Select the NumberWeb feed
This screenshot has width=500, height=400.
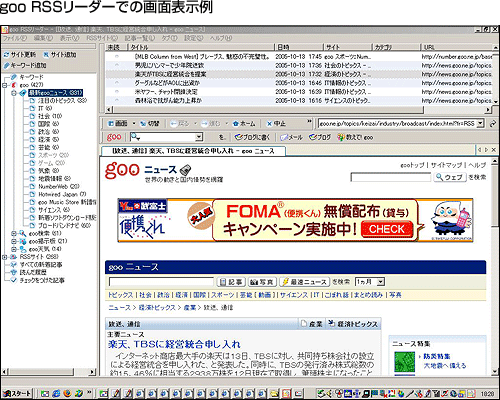tap(59, 186)
